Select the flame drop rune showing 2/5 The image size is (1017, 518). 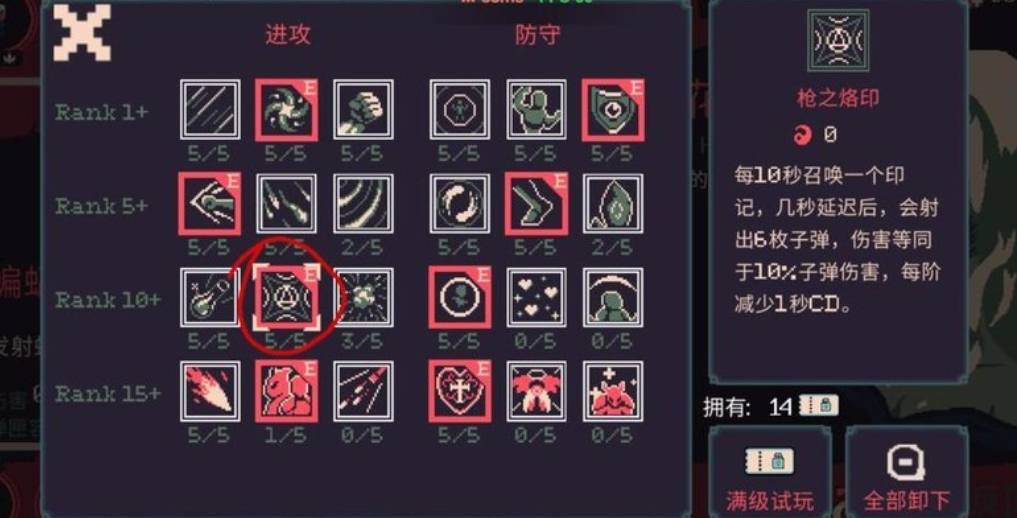point(612,203)
